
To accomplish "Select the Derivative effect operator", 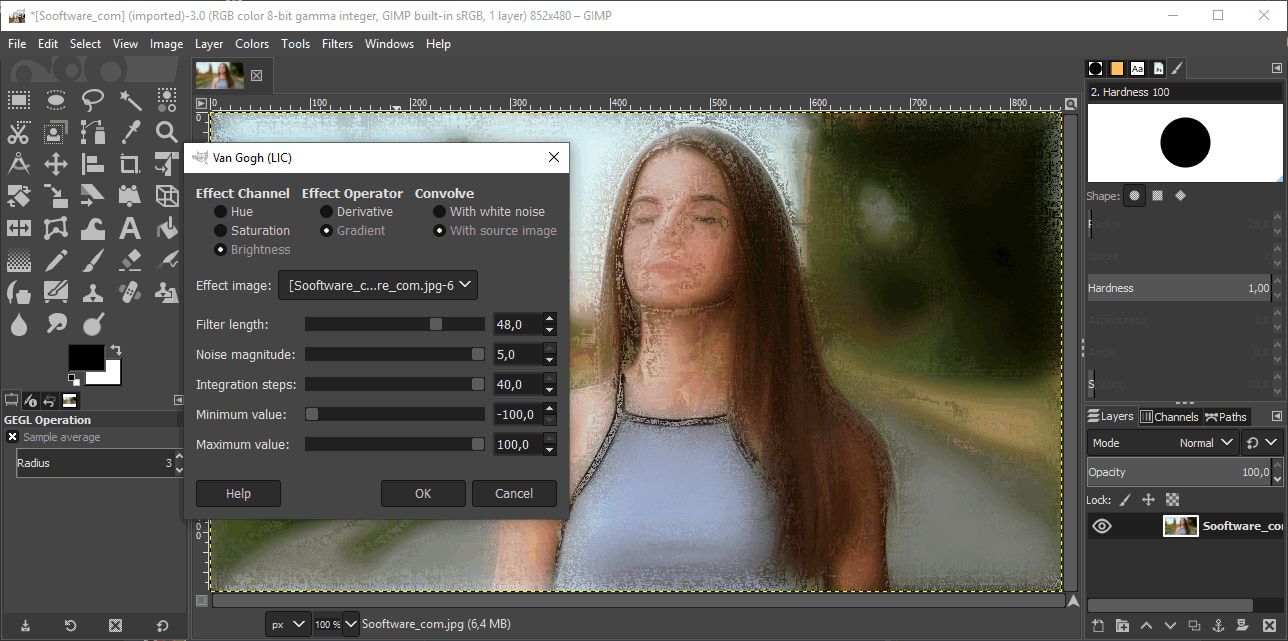I will coord(326,211).
